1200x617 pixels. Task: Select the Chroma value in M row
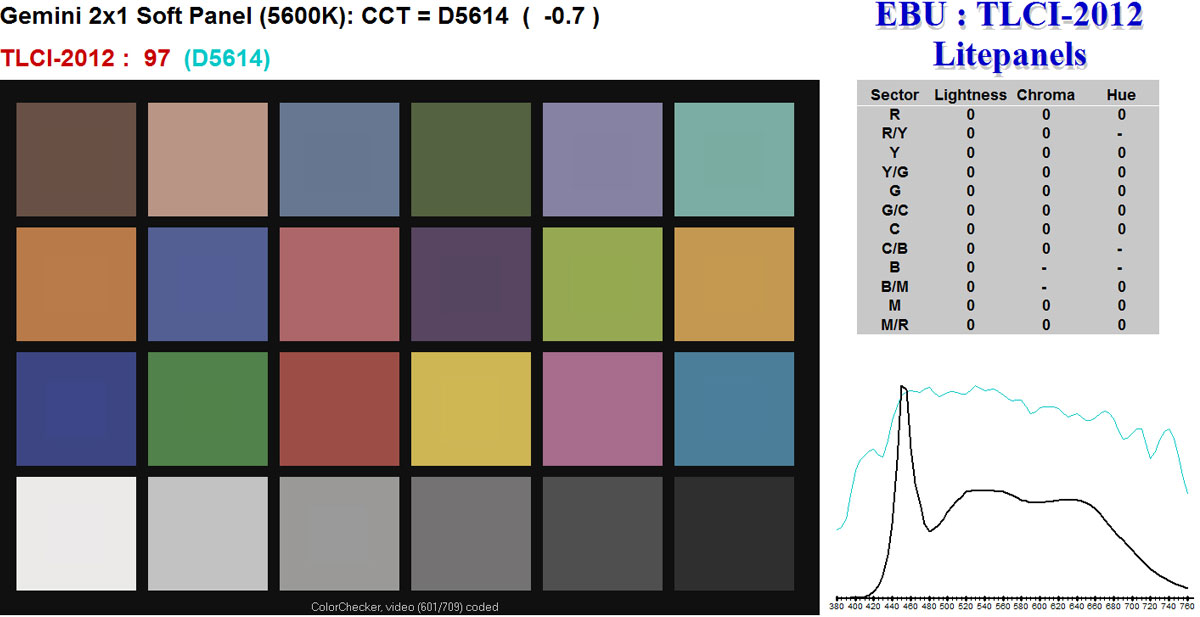1046,306
